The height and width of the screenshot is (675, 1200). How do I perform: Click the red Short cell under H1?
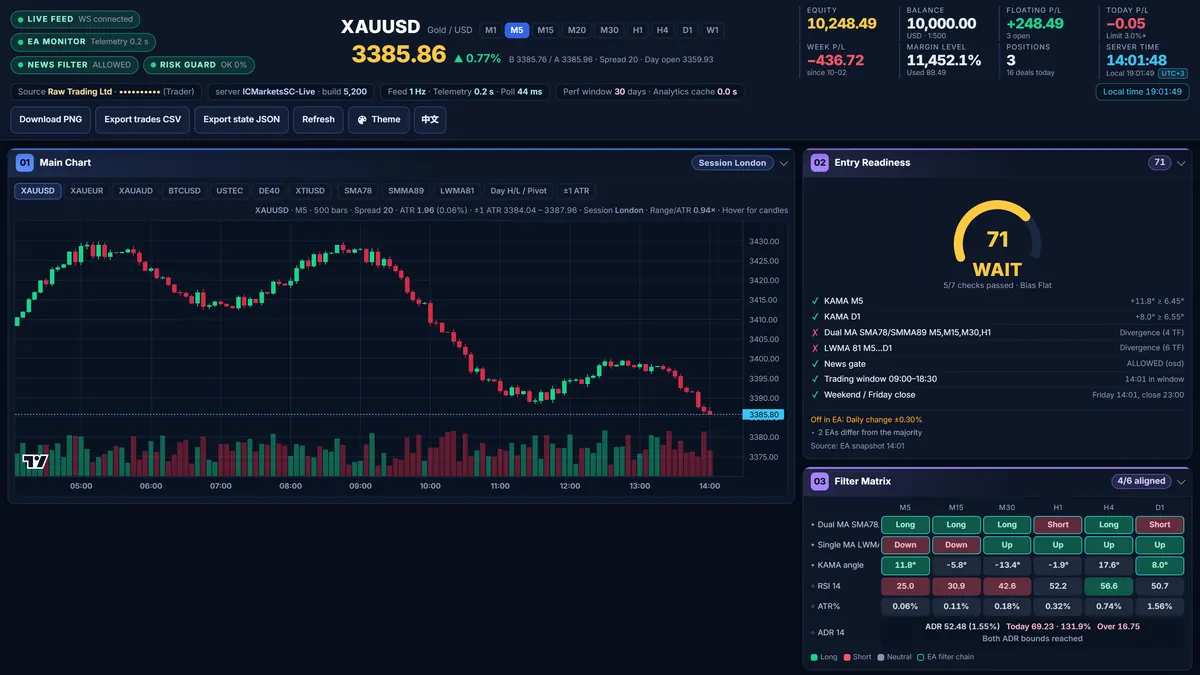click(x=1058, y=525)
